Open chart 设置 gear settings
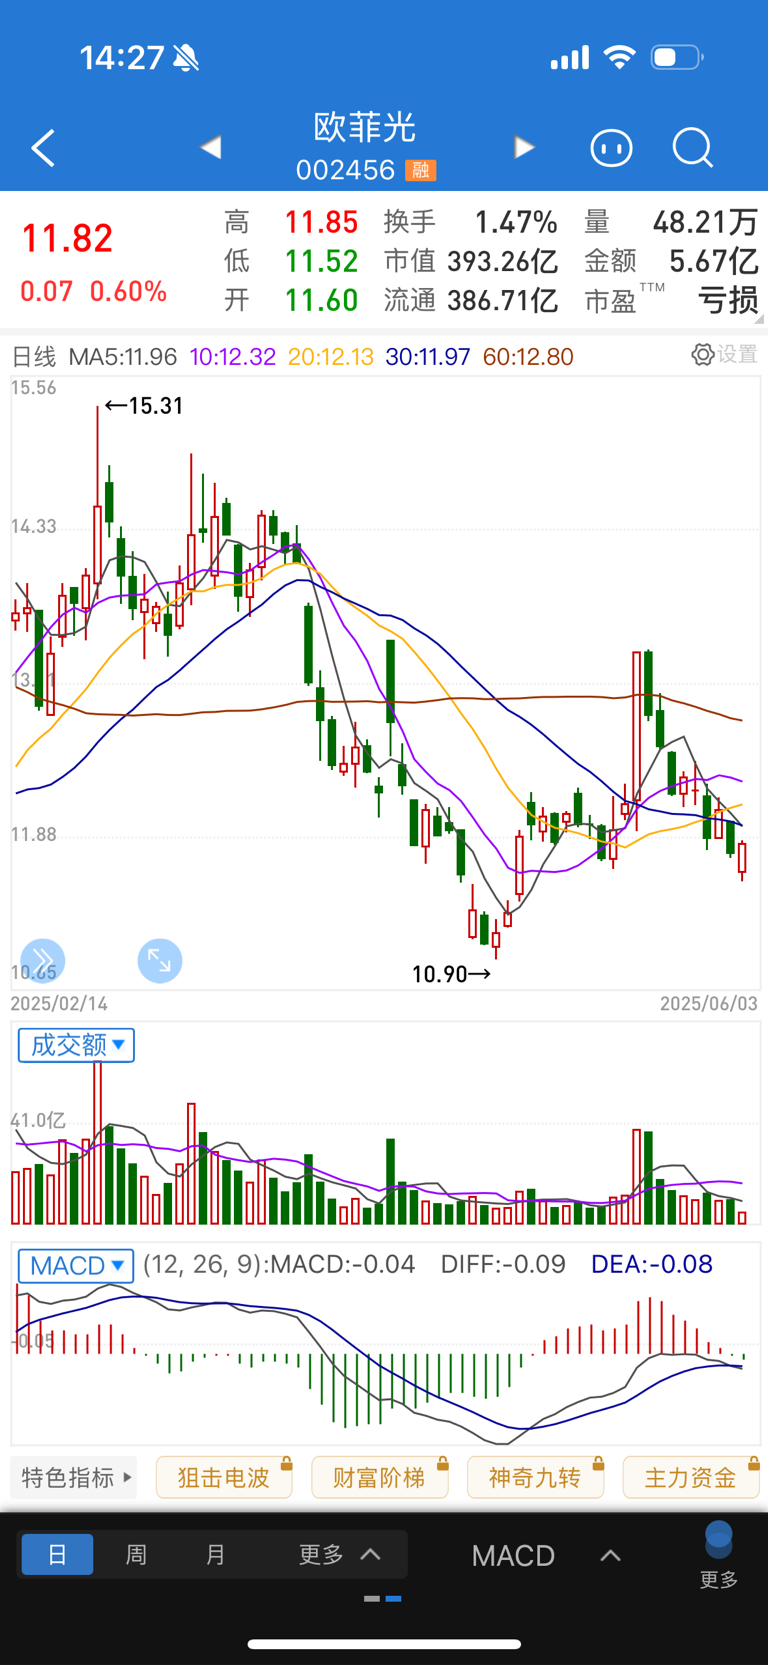This screenshot has width=769, height=1665. 725,354
